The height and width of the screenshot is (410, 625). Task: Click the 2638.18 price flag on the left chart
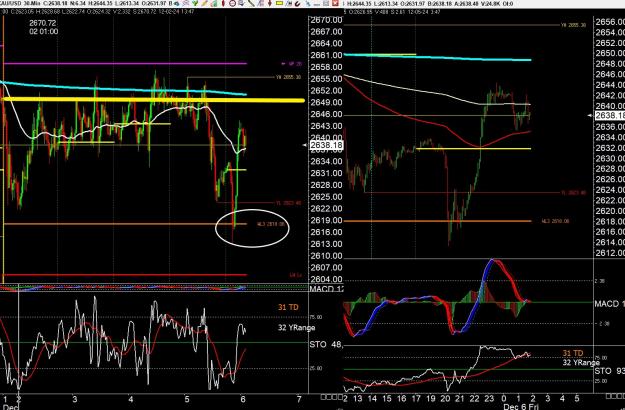tap(326, 145)
